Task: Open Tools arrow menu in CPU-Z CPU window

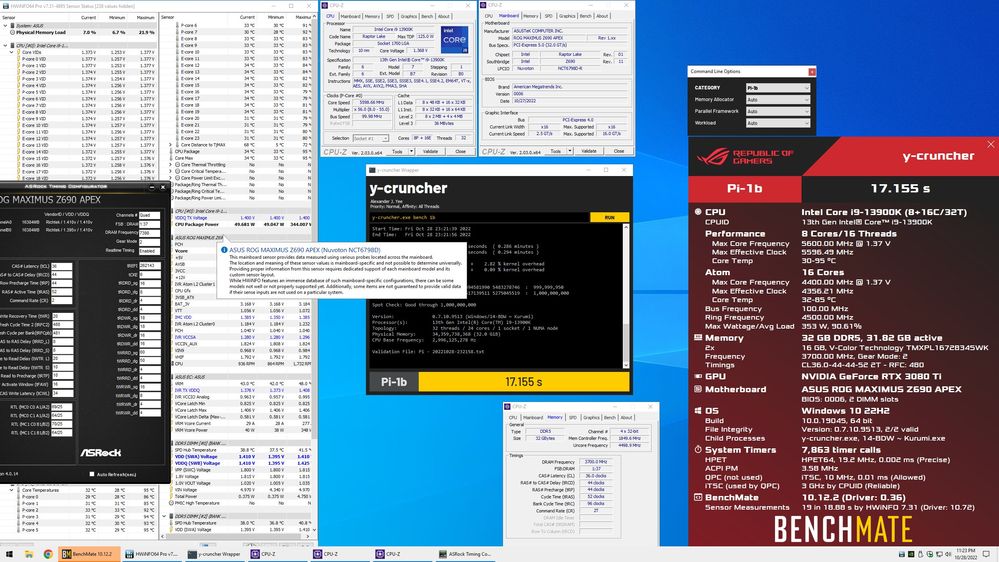Action: pyautogui.click(x=412, y=152)
